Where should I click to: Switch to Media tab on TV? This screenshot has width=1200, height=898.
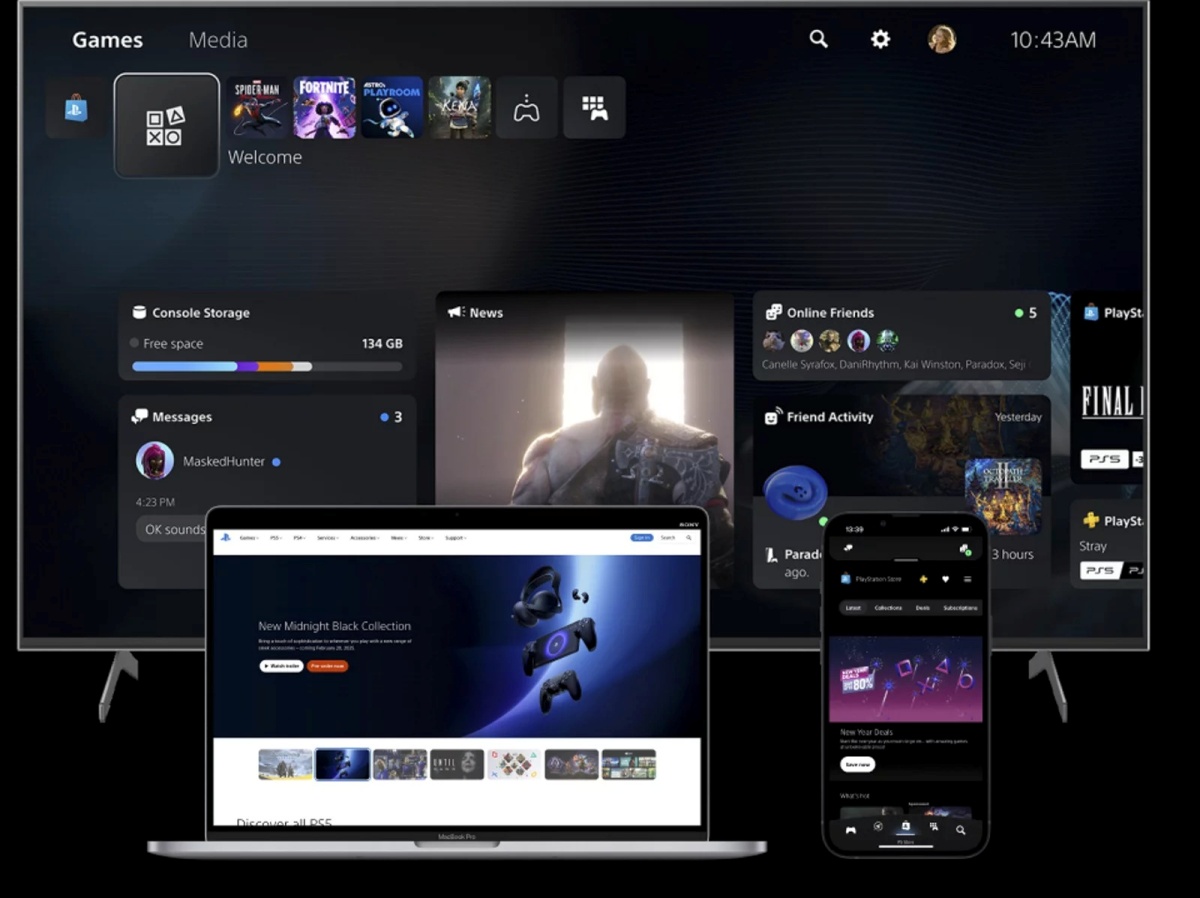(218, 40)
